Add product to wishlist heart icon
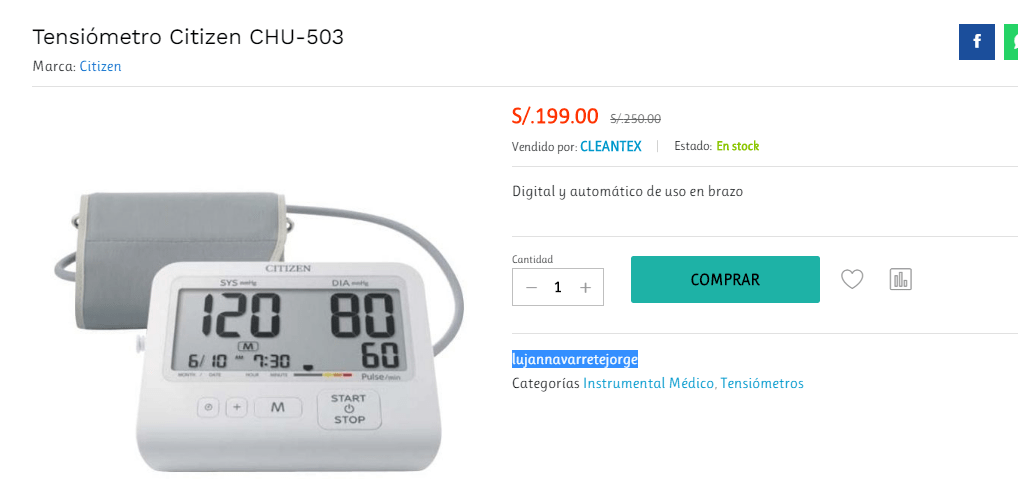1018x495 pixels. pyautogui.click(x=852, y=279)
